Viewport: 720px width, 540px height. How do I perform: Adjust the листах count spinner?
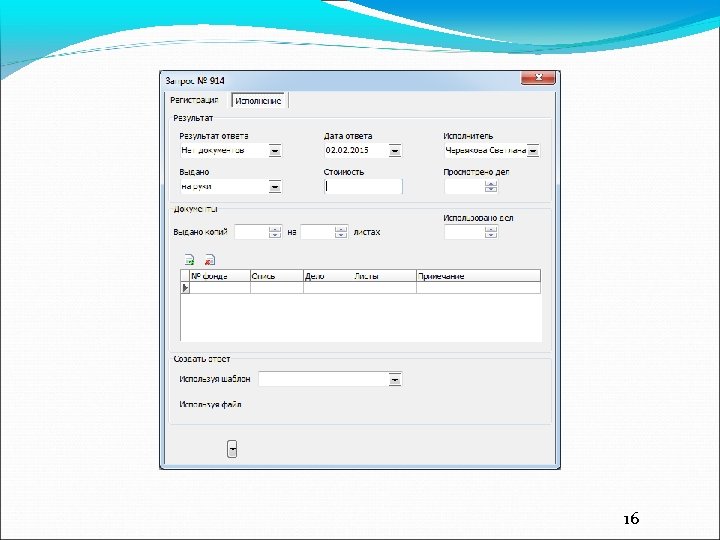(x=341, y=232)
